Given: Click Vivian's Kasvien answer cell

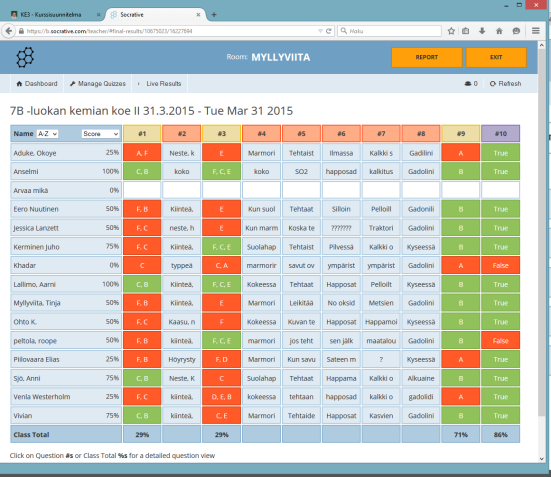Looking at the screenshot, I should (381, 415).
